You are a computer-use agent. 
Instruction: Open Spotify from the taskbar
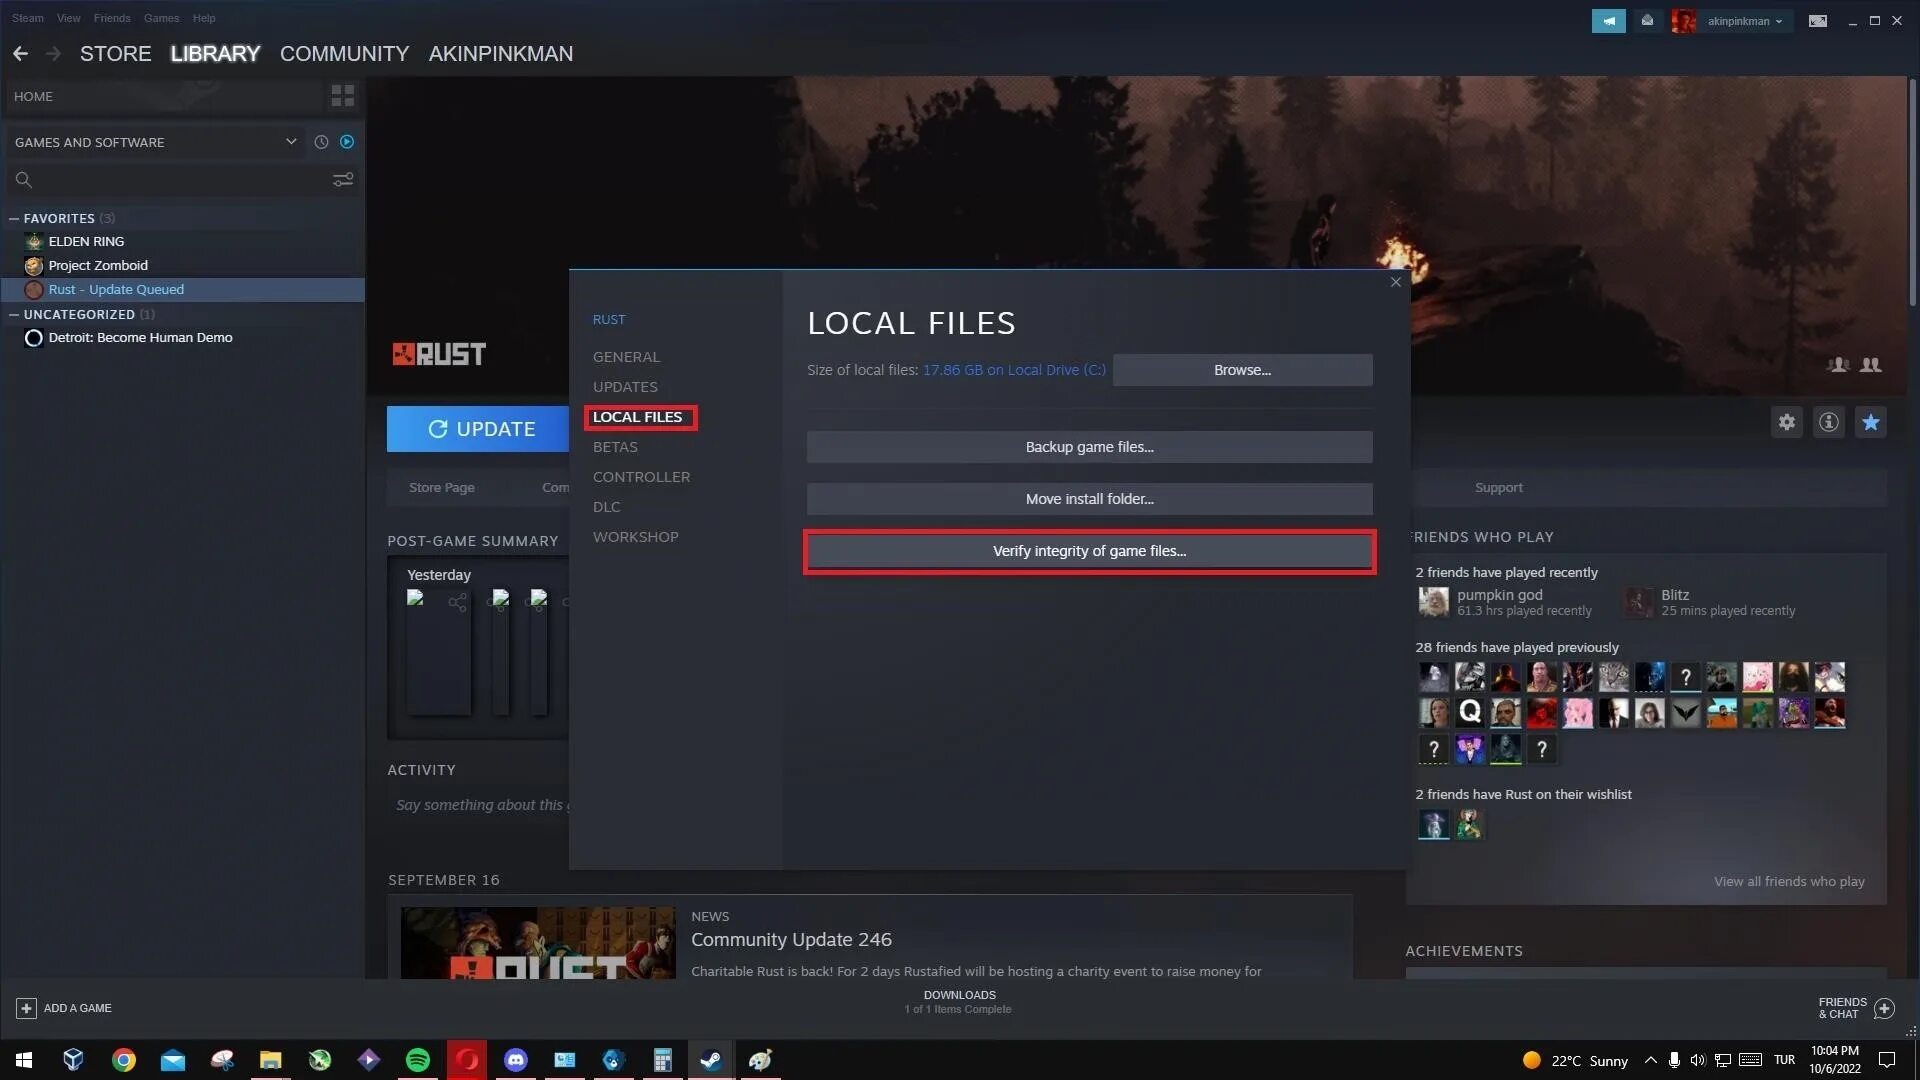point(418,1060)
